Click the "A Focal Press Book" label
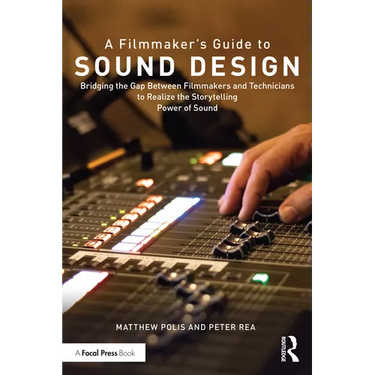375x375 pixels. (104, 353)
